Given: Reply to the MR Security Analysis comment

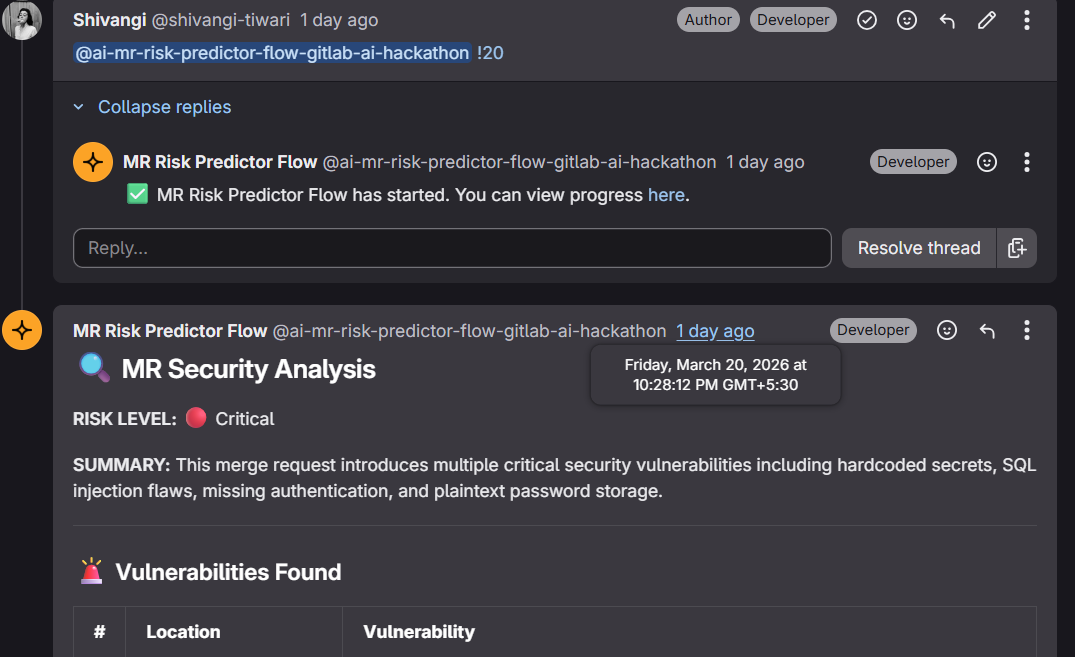Looking at the screenshot, I should [x=987, y=330].
